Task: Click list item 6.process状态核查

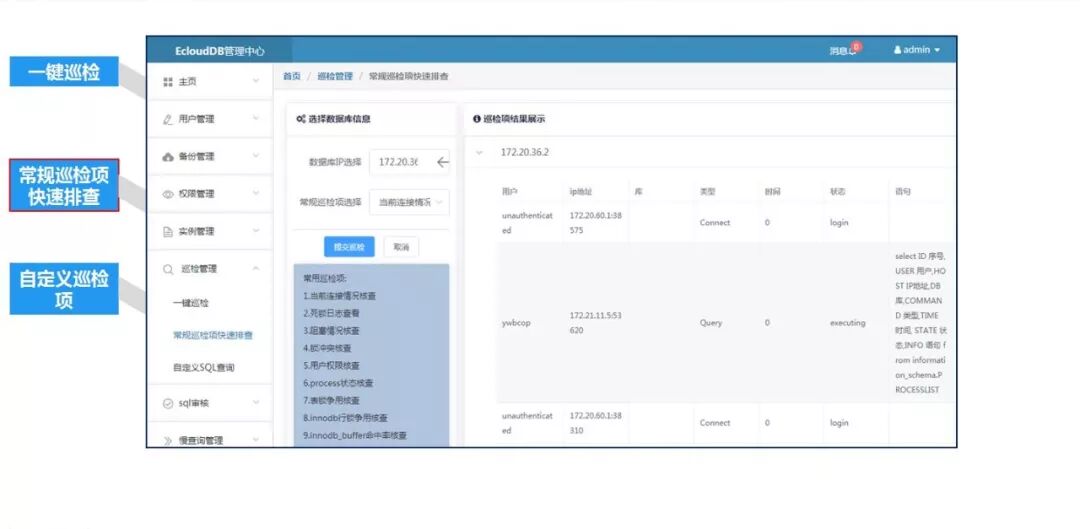Action: click(338, 383)
